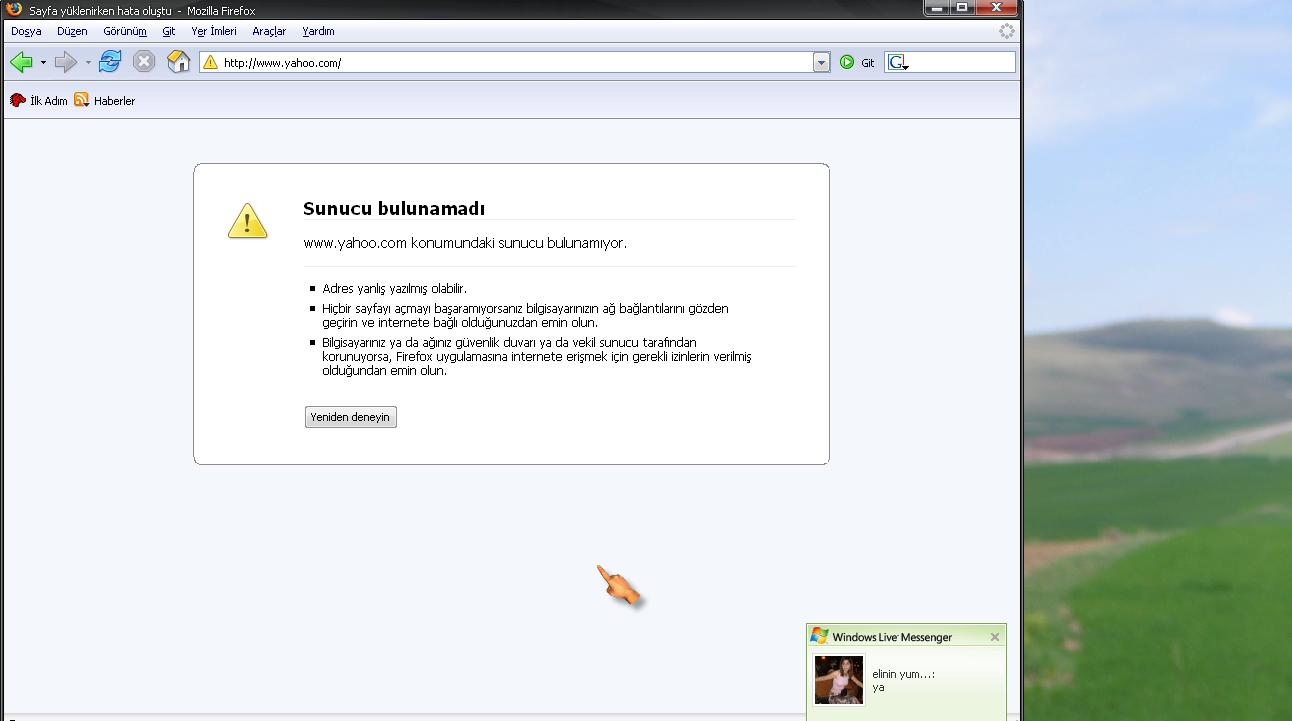
Task: Click the 'www.yahoo.com konumundaki sunucu bulunamıyor' text
Action: (x=465, y=243)
